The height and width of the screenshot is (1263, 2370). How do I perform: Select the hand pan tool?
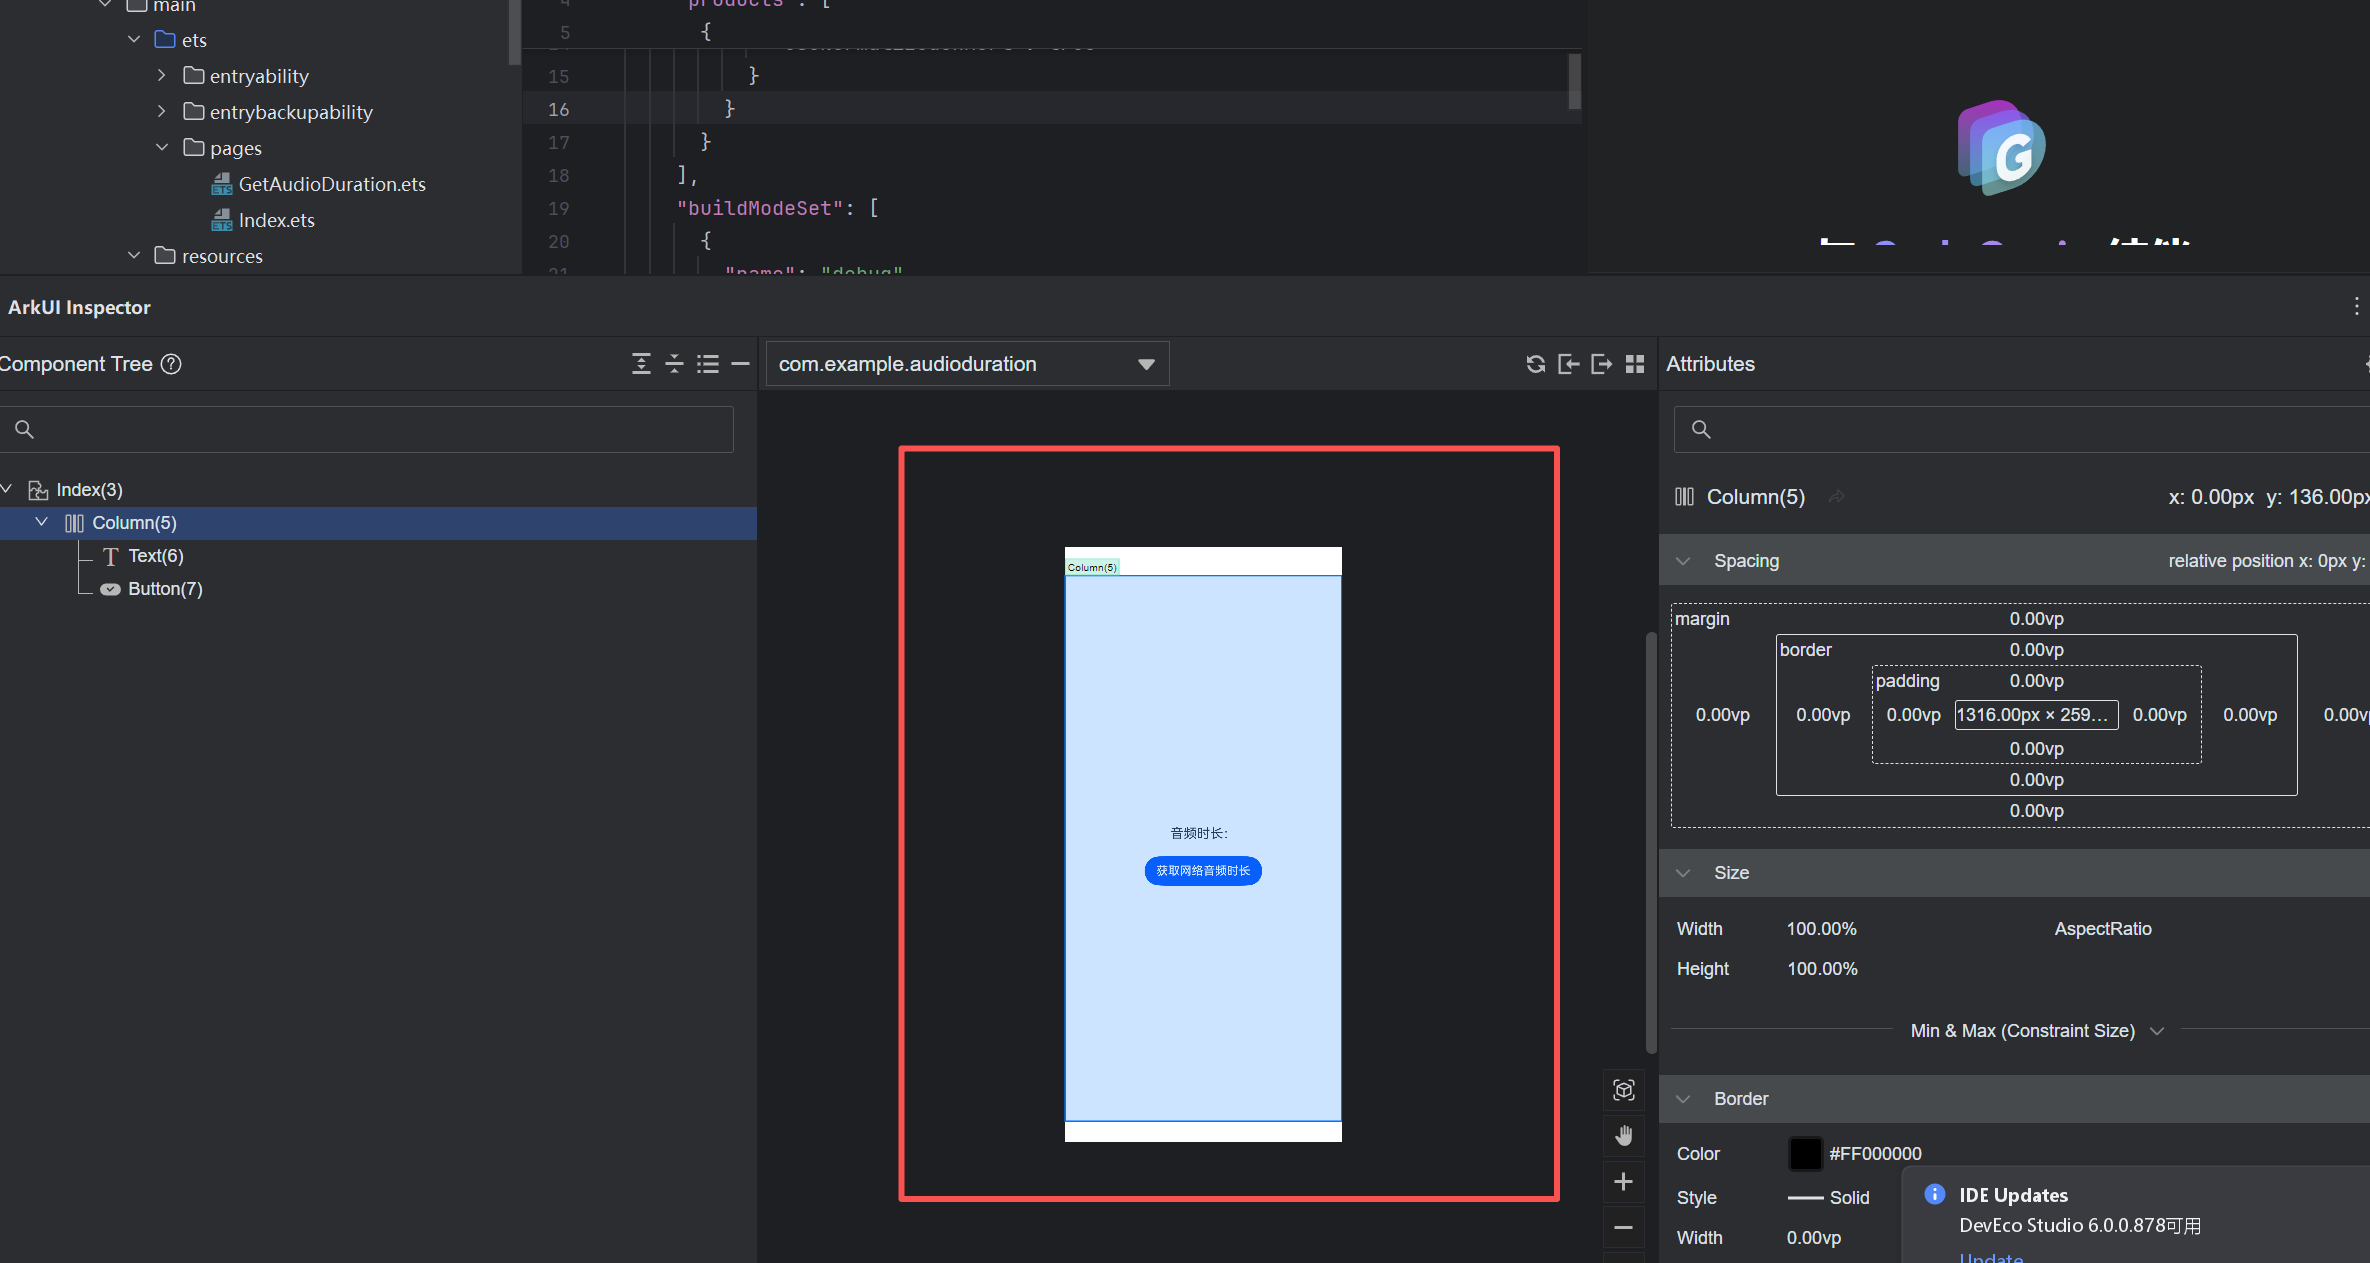tap(1624, 1136)
